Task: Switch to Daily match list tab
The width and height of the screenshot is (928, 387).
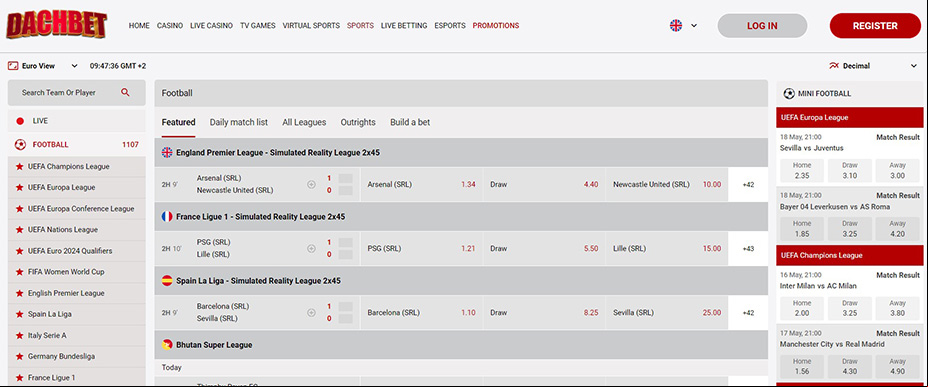Action: coord(239,122)
